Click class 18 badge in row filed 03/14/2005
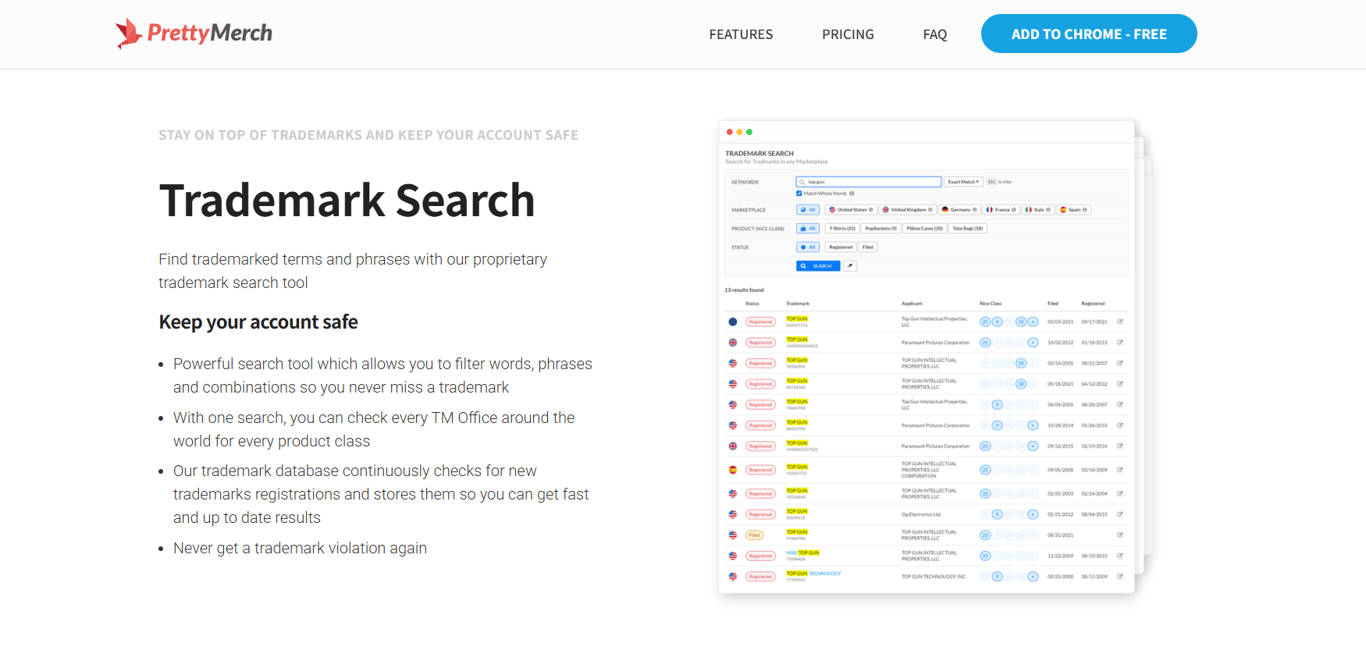The width and height of the screenshot is (1366, 672). [1021, 363]
